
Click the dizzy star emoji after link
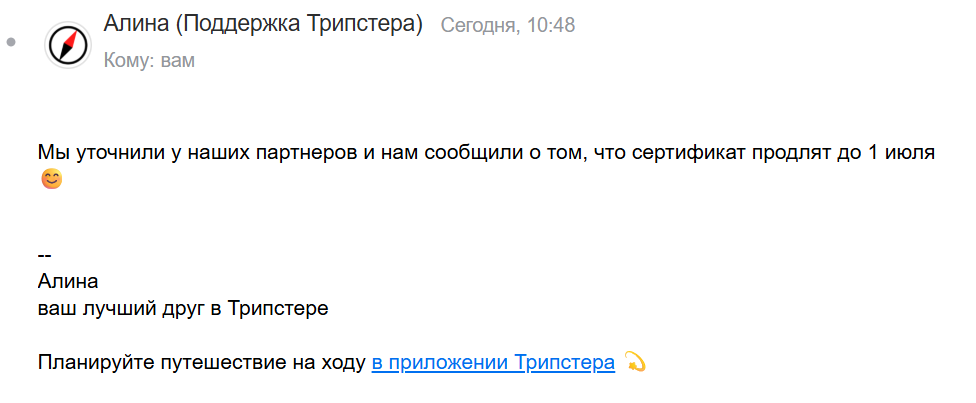pos(635,362)
